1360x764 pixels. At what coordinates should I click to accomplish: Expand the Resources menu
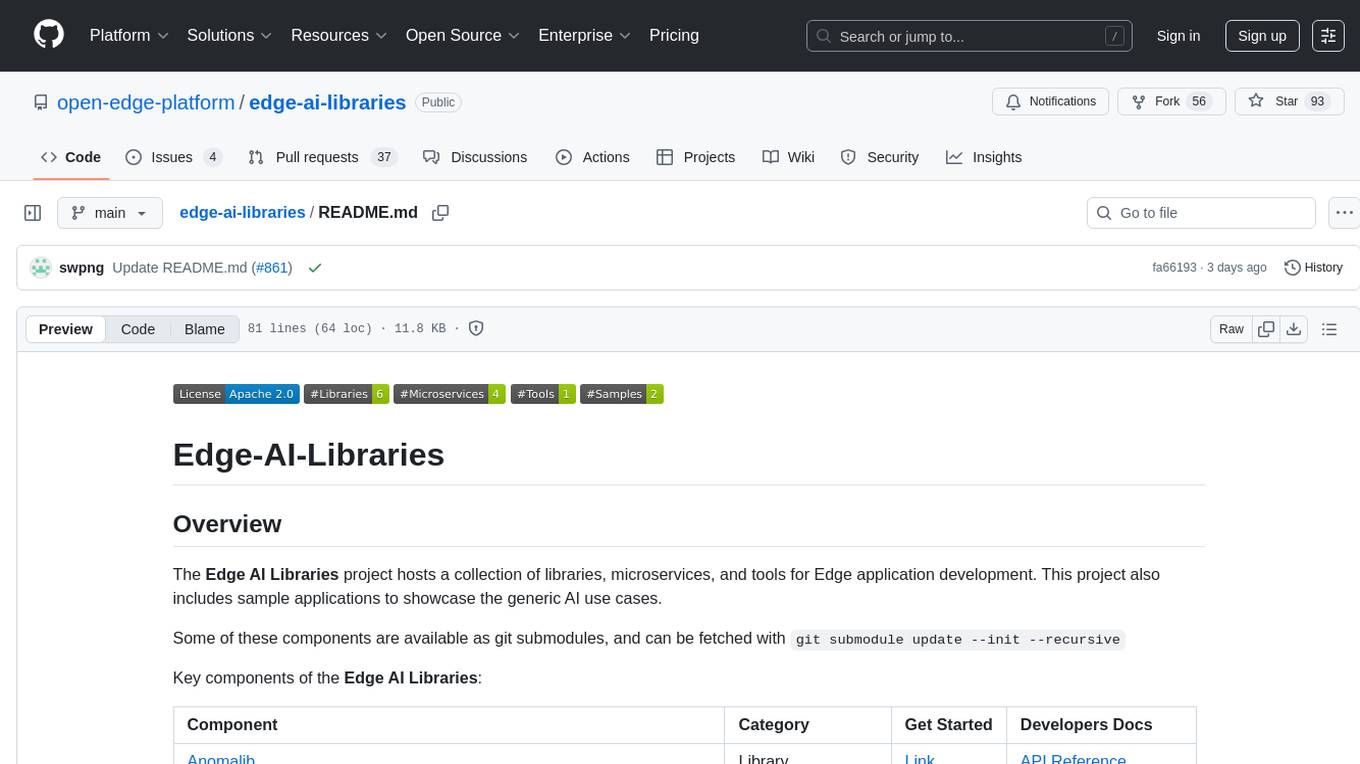(x=340, y=35)
